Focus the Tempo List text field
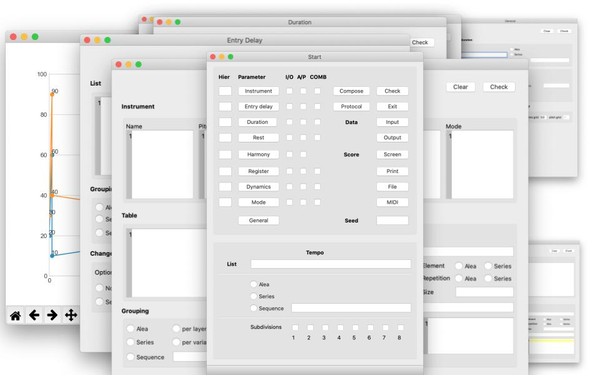This screenshot has height=375, width=600. click(x=331, y=264)
